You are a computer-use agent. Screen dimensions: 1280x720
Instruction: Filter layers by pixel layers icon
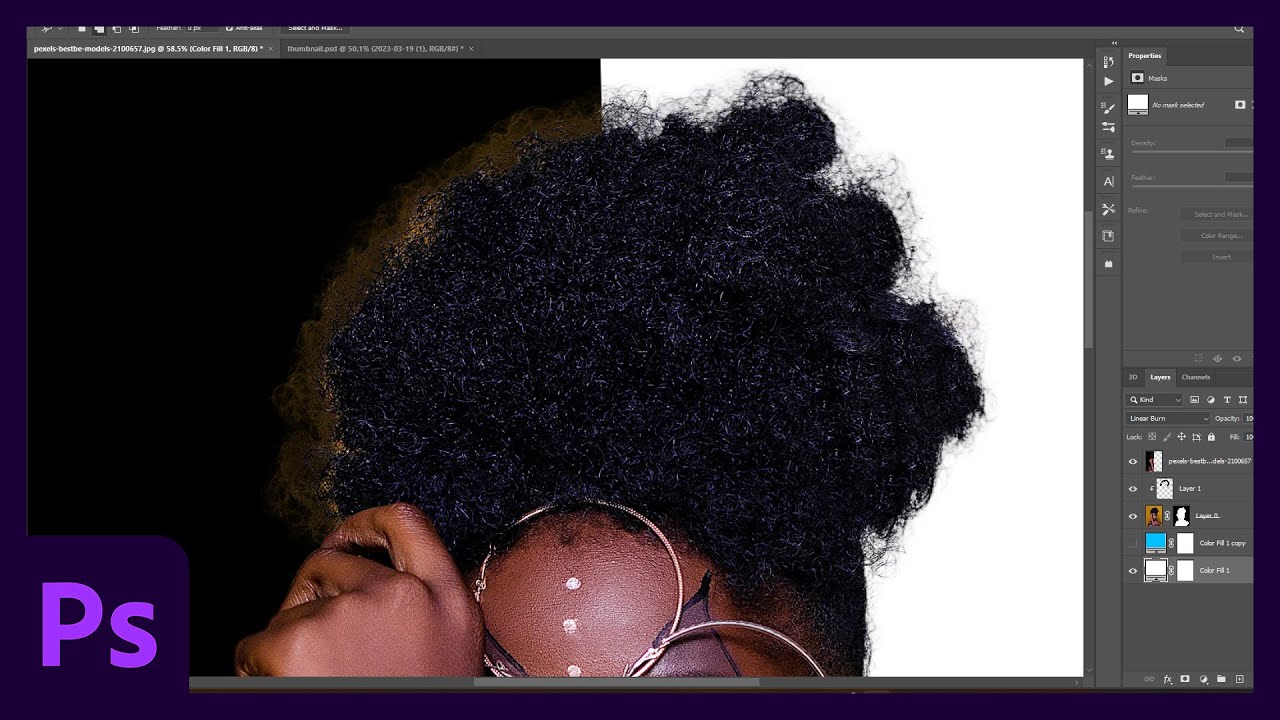point(1194,399)
